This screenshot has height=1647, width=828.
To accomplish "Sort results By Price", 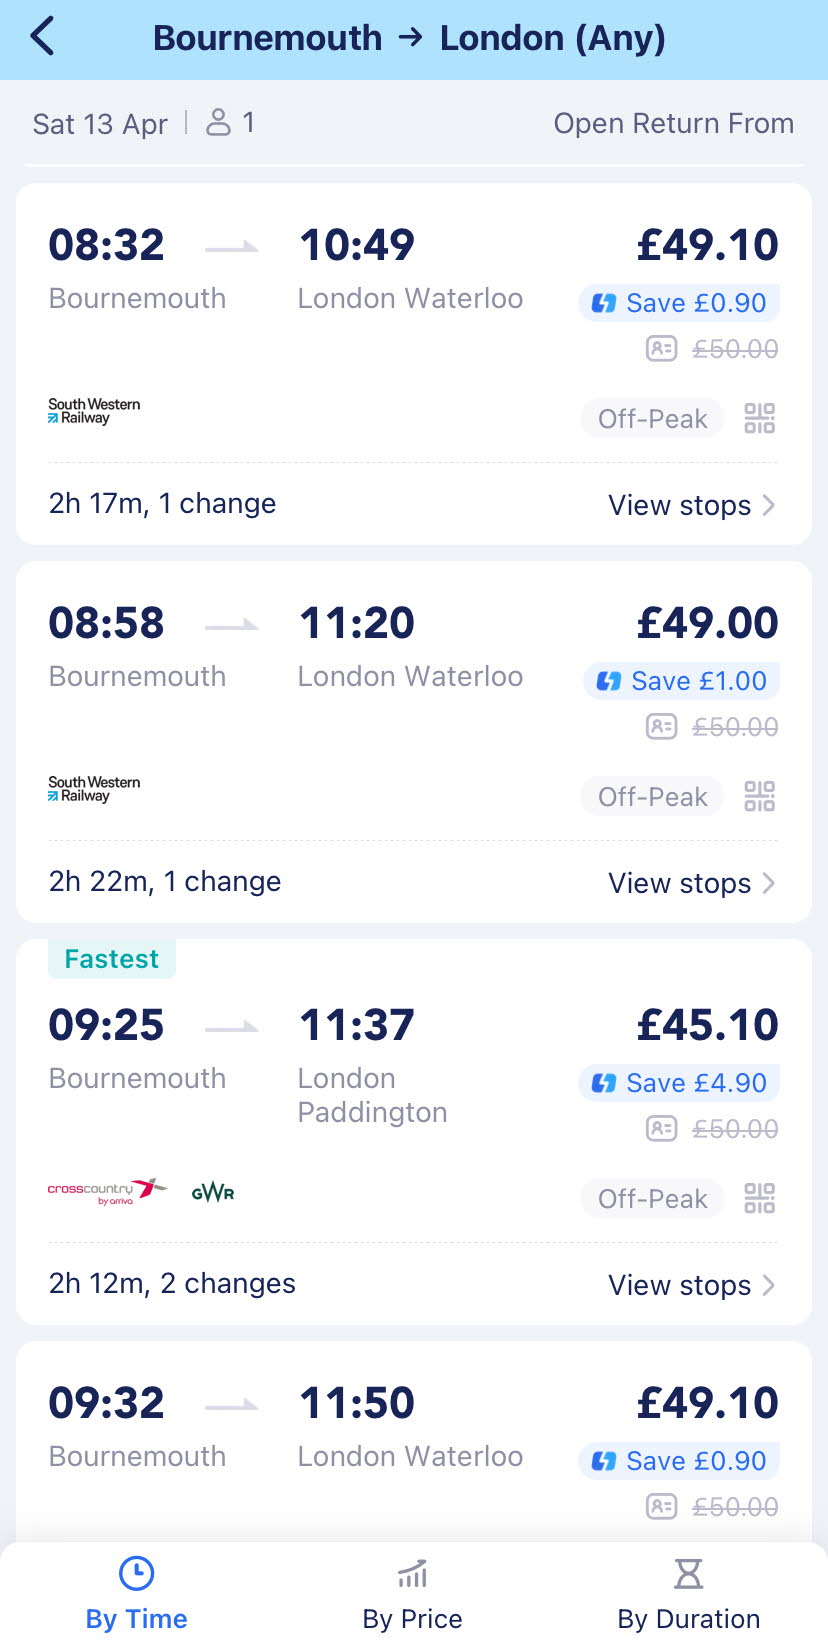I will pyautogui.click(x=412, y=1594).
